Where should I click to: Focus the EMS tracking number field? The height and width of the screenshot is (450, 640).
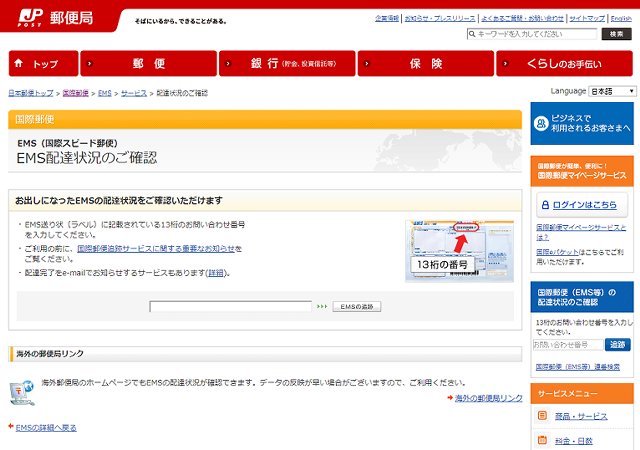pos(231,306)
